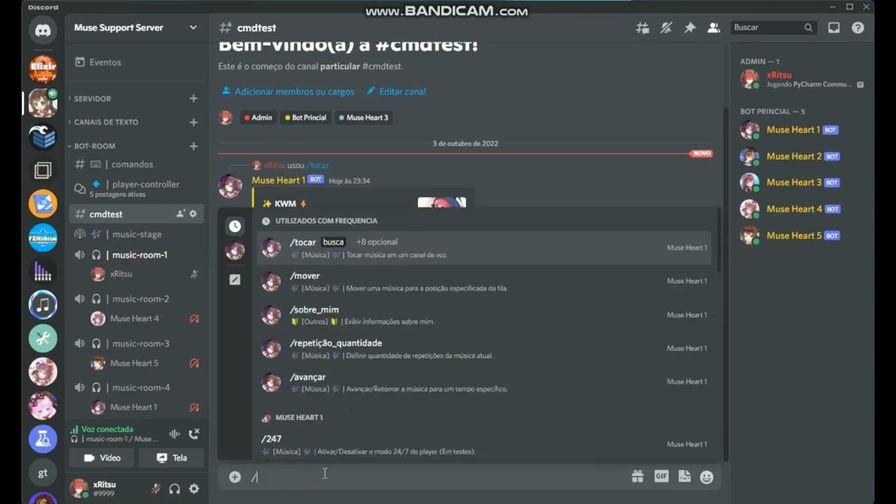
Task: Expand the CANAIS DE TEXTO category
Action: pos(106,122)
